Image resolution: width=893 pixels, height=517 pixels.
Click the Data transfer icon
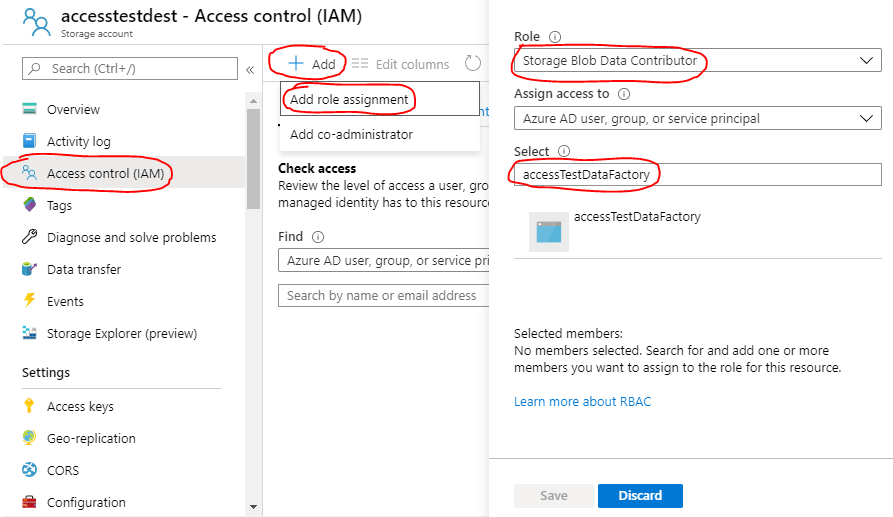click(x=29, y=269)
